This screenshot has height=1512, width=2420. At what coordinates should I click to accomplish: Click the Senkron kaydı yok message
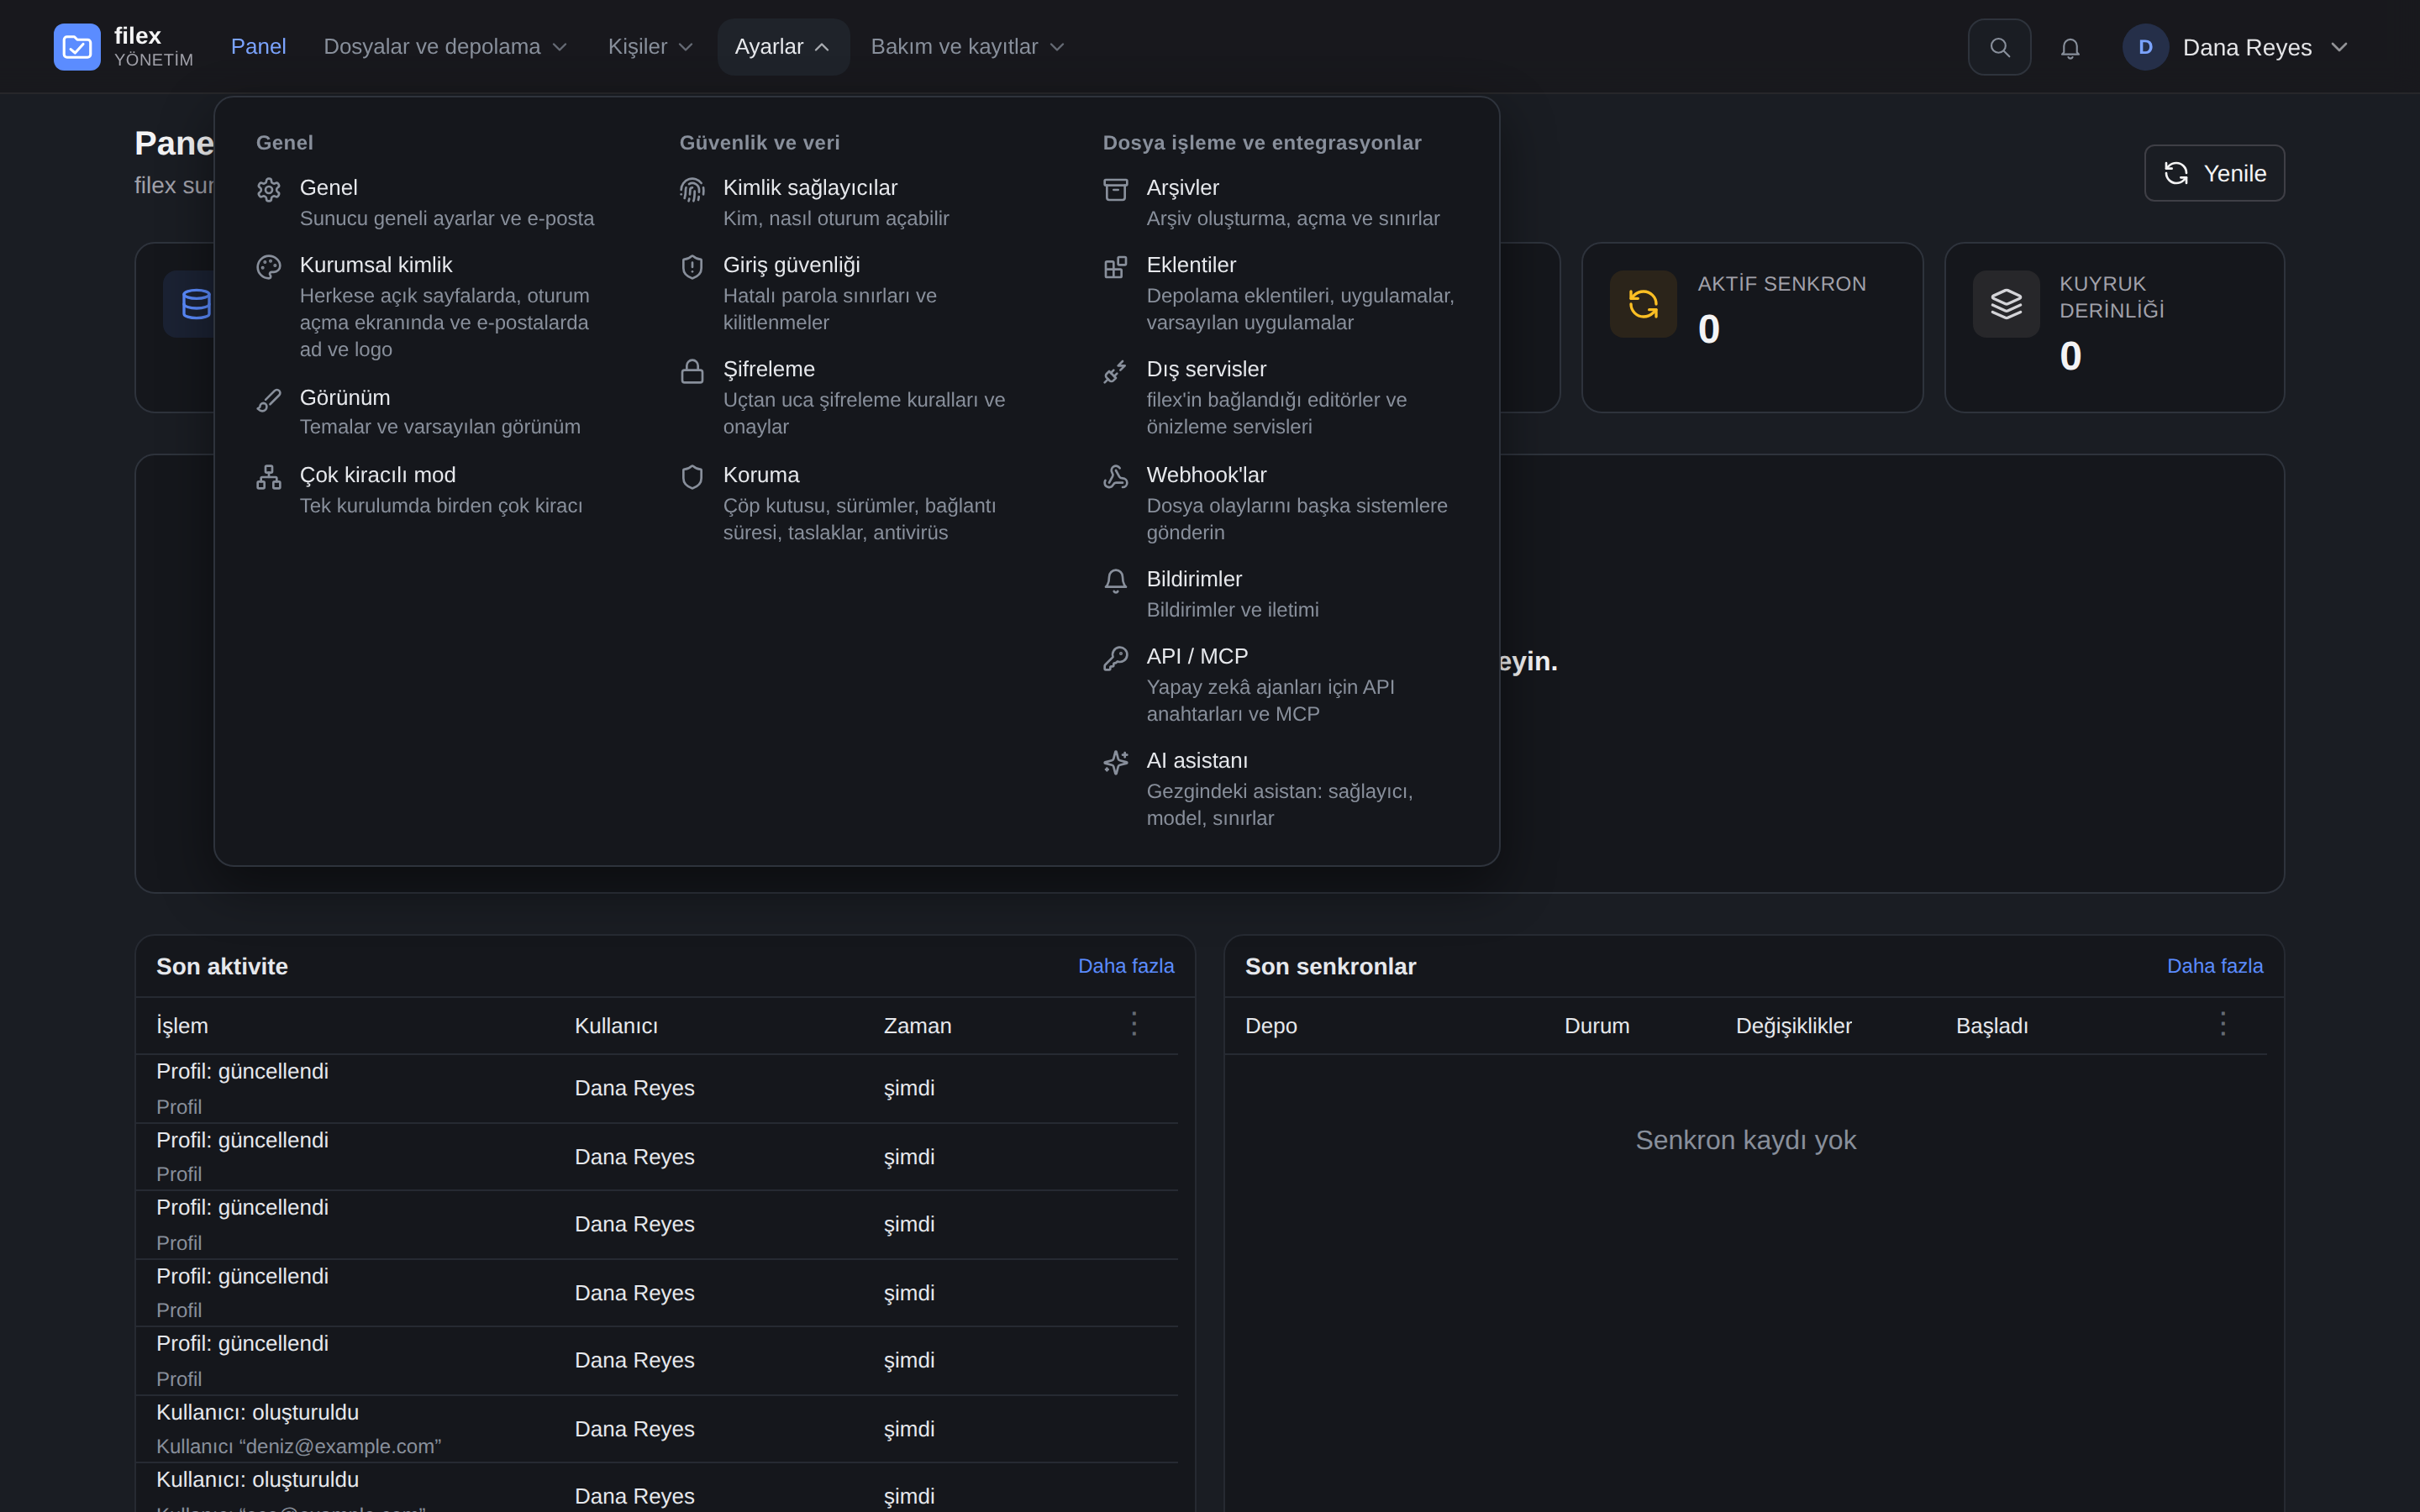tap(1745, 1140)
